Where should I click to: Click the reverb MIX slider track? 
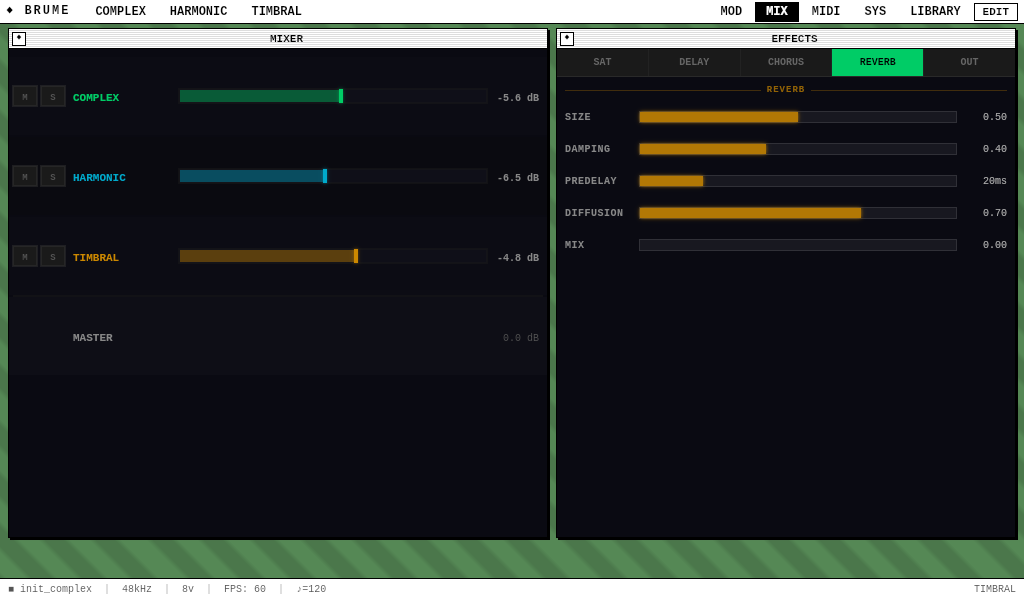pyautogui.click(x=797, y=245)
